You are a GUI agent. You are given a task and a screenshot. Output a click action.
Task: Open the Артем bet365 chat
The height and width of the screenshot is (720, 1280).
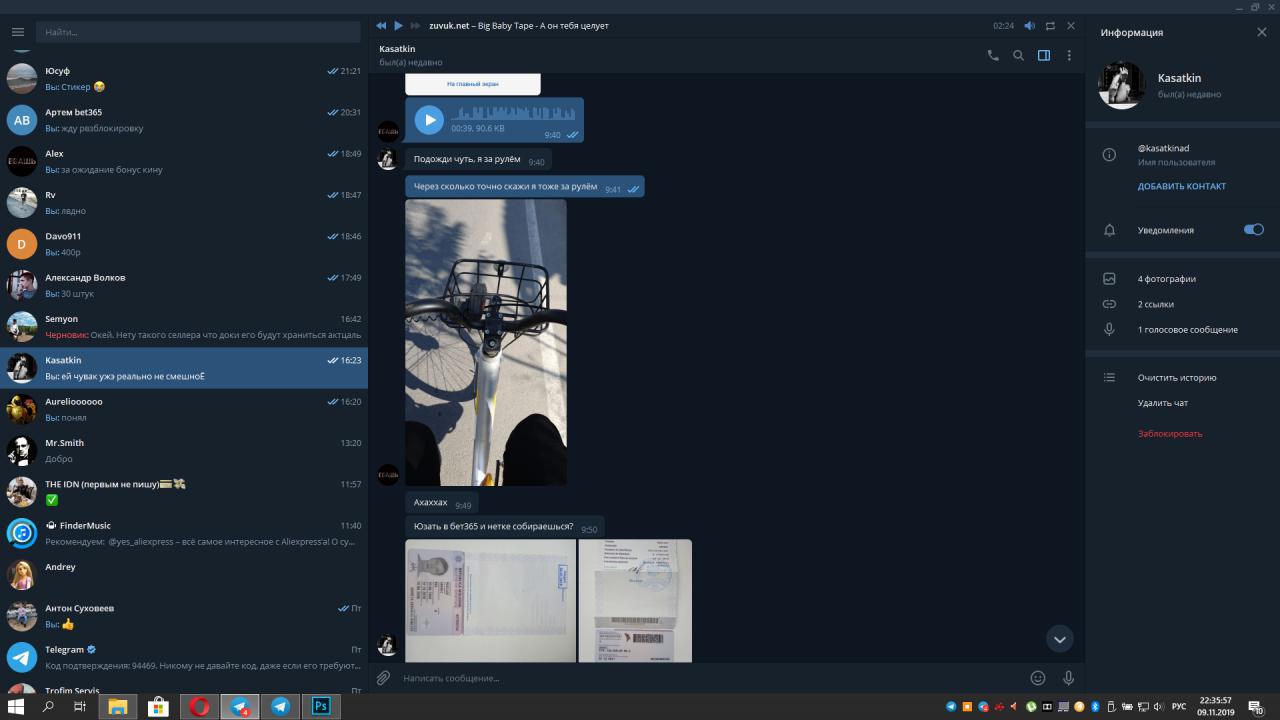point(184,120)
